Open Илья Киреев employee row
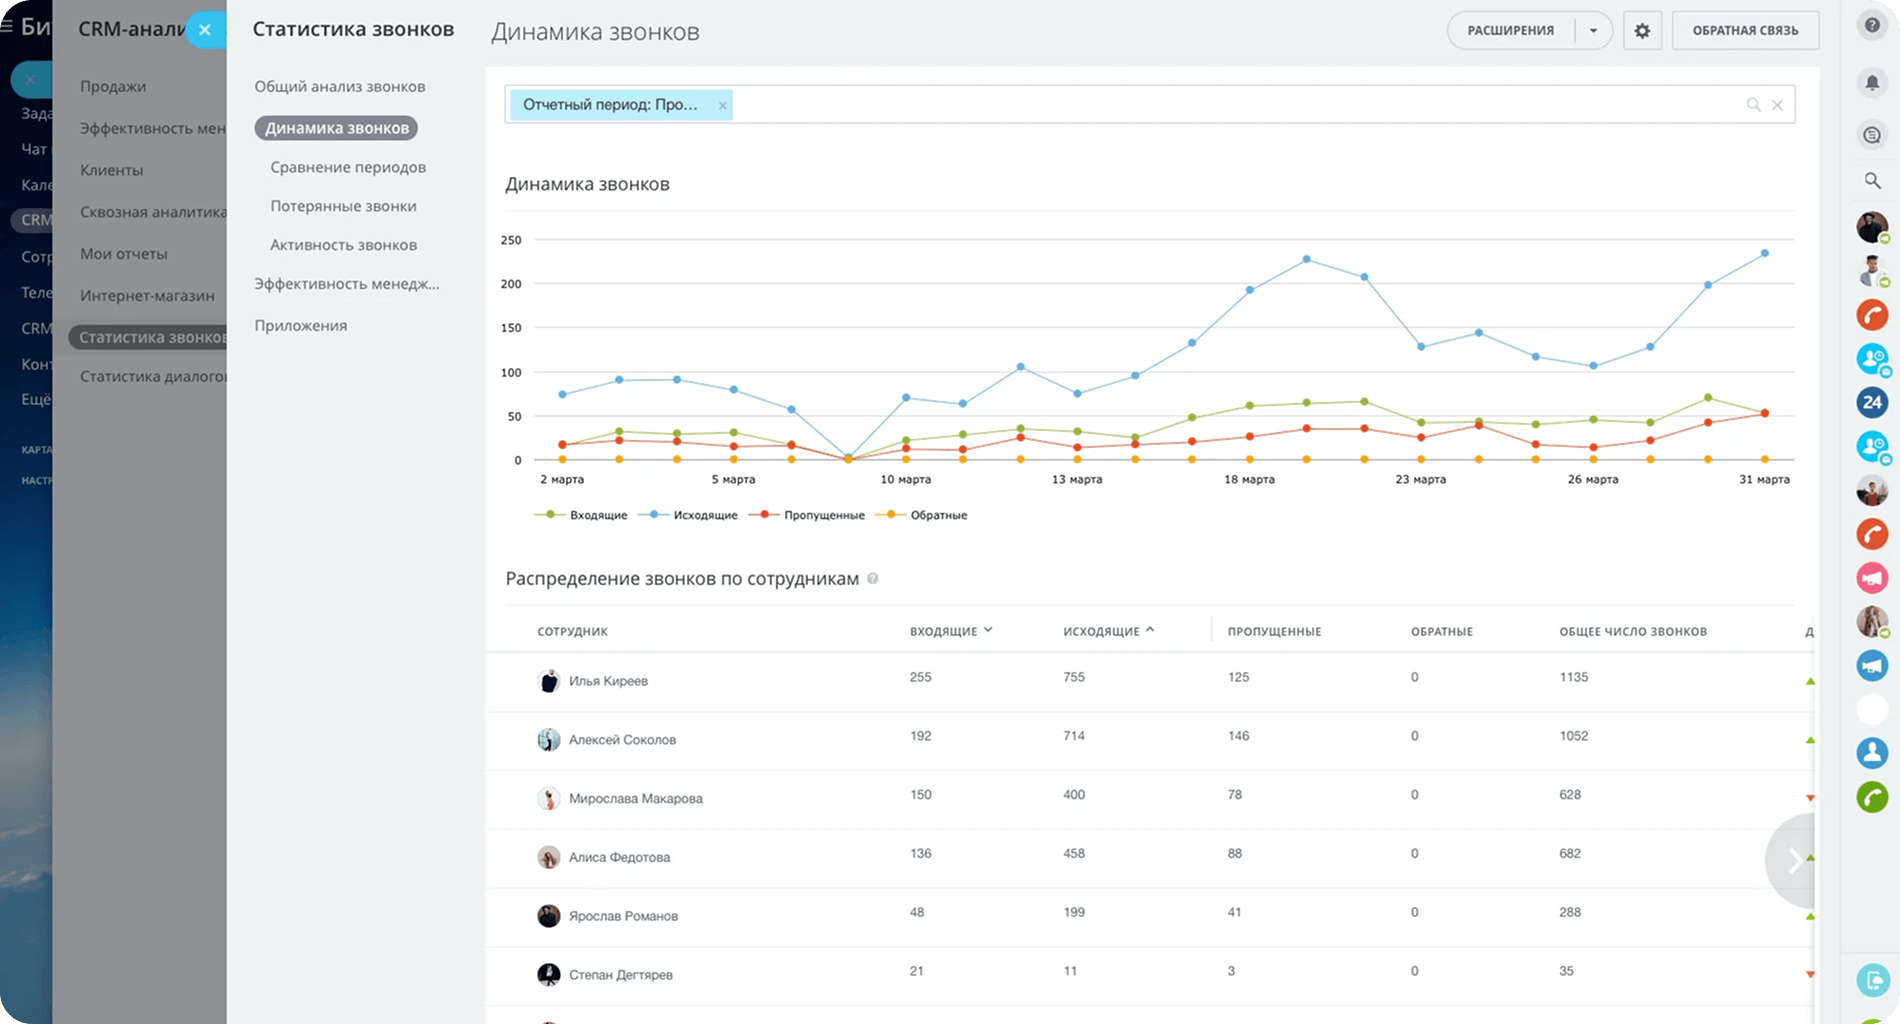Viewport: 1900px width, 1024px height. click(608, 681)
